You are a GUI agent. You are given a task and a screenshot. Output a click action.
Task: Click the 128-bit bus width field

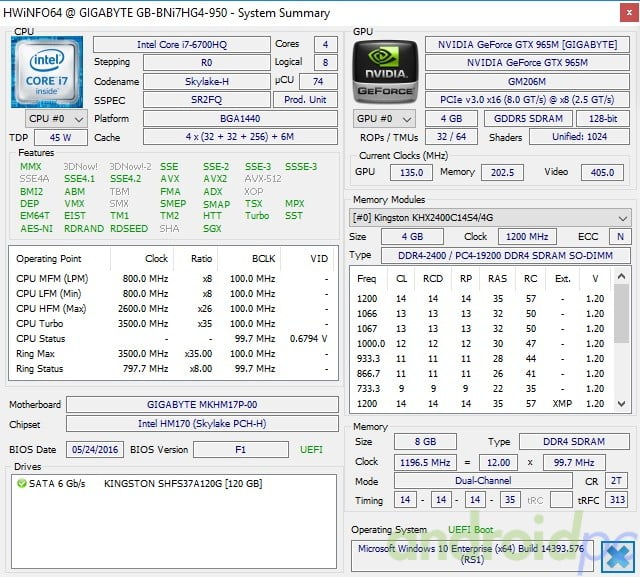(x=603, y=119)
